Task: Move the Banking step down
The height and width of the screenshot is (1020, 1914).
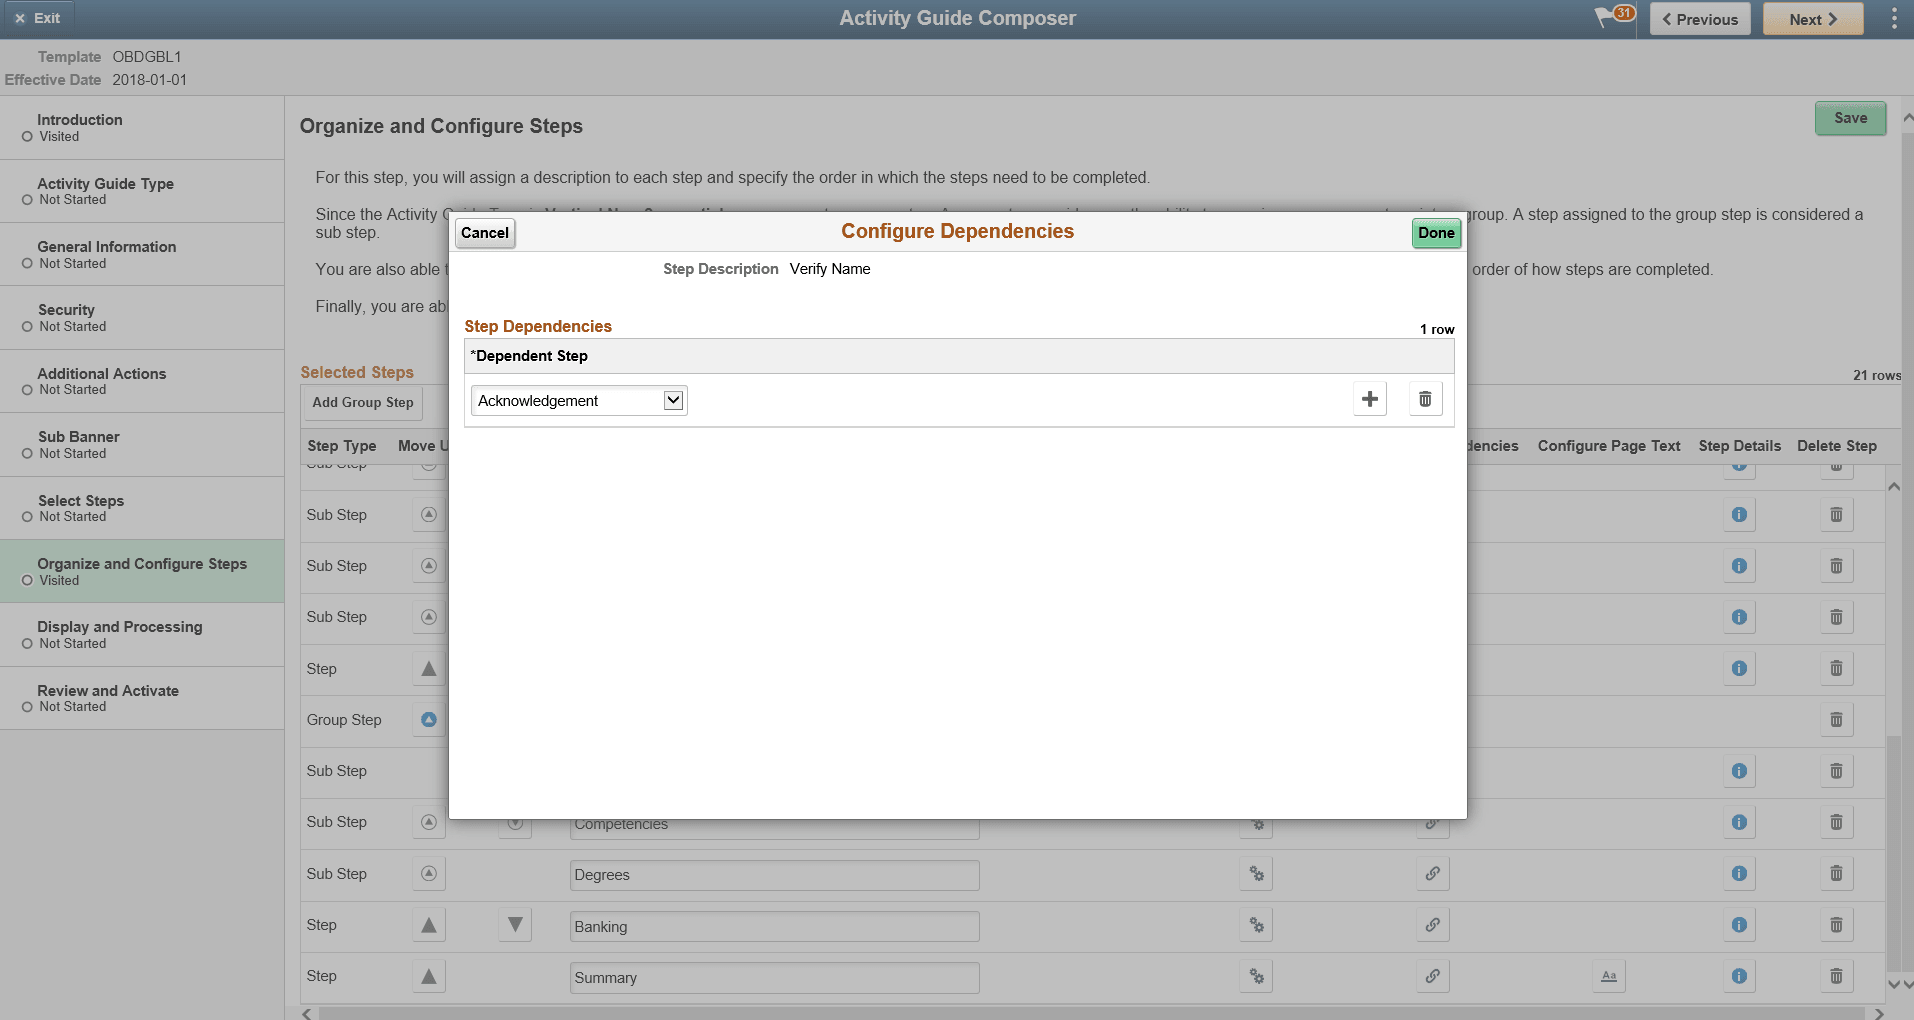Action: coord(514,925)
